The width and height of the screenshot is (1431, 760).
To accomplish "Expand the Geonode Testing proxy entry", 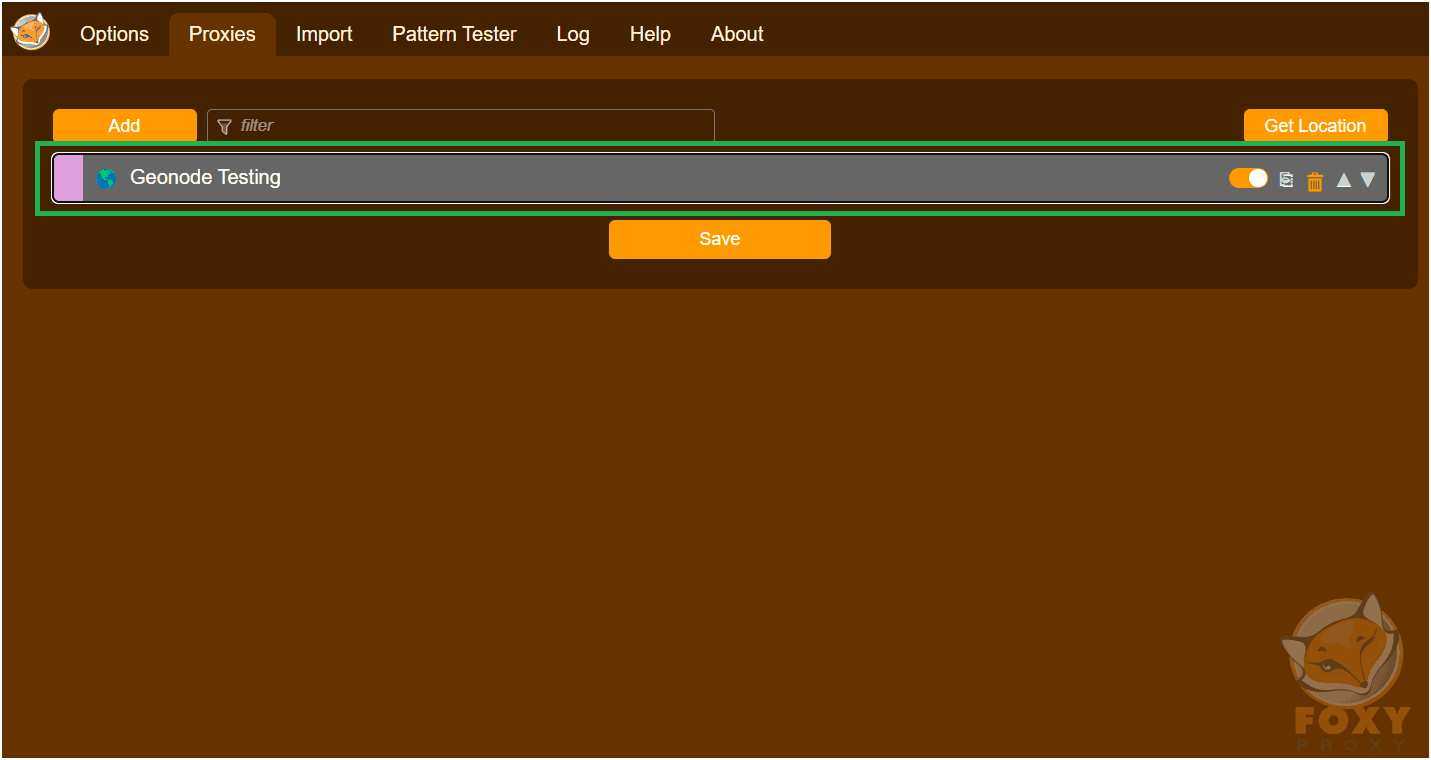I will pyautogui.click(x=600, y=178).
